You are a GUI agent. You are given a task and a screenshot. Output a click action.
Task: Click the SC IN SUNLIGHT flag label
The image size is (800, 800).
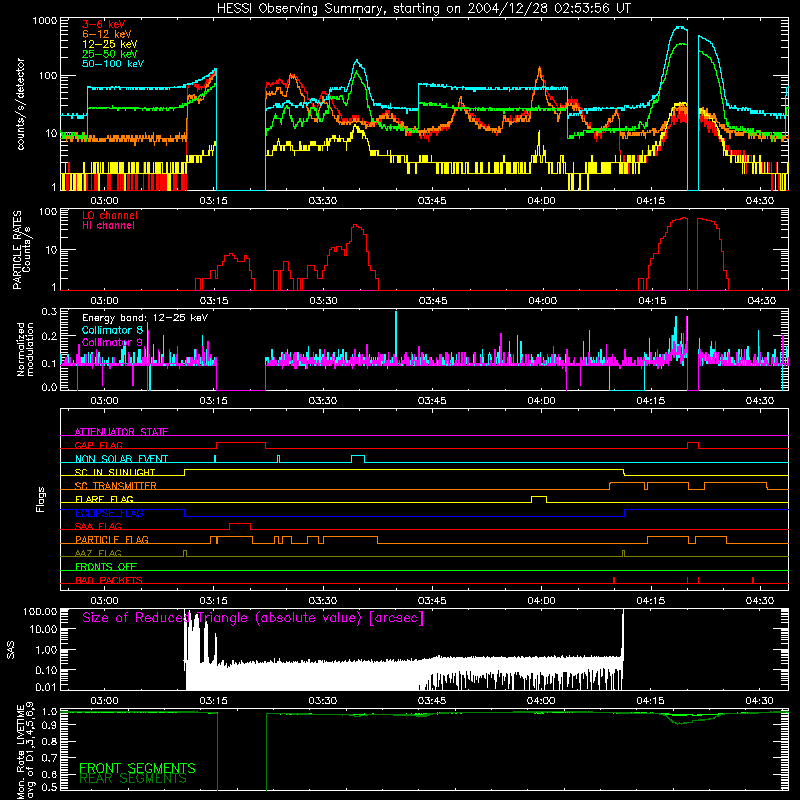(114, 472)
